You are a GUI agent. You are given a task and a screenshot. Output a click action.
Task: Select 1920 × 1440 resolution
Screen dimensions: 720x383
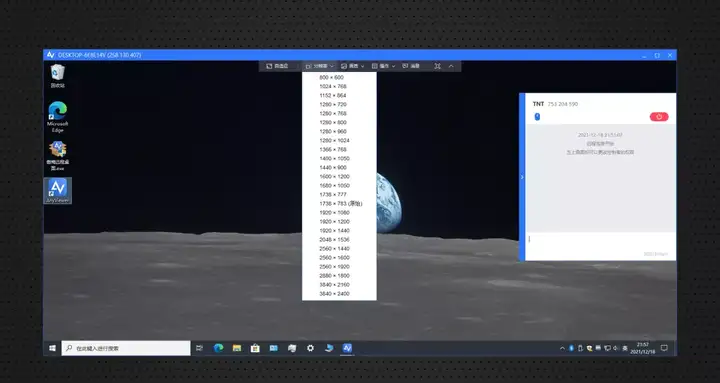click(339, 231)
